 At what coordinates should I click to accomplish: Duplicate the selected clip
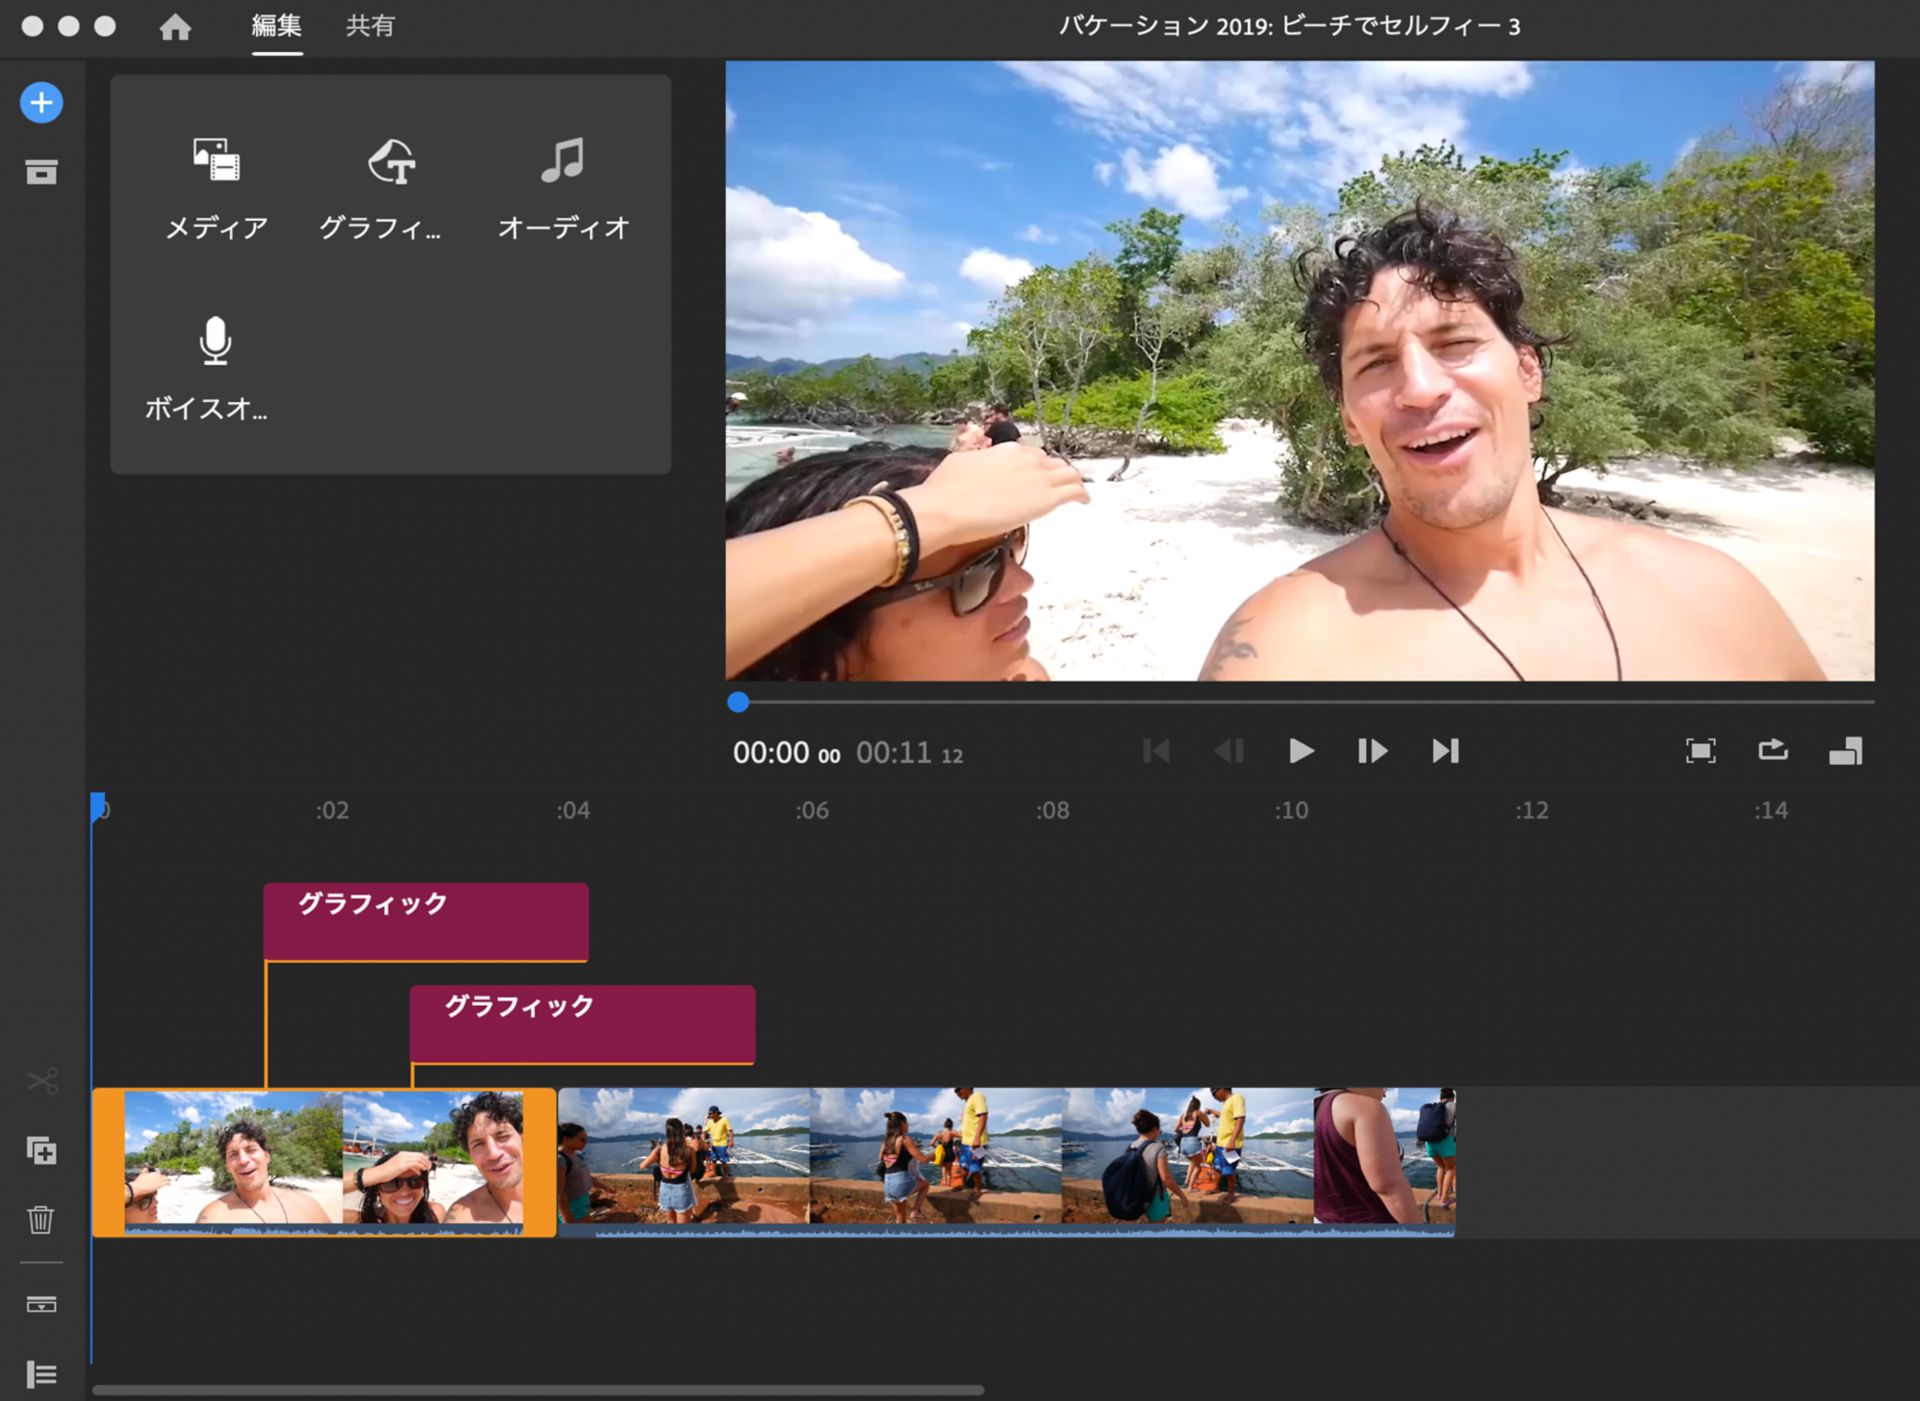[x=41, y=1151]
